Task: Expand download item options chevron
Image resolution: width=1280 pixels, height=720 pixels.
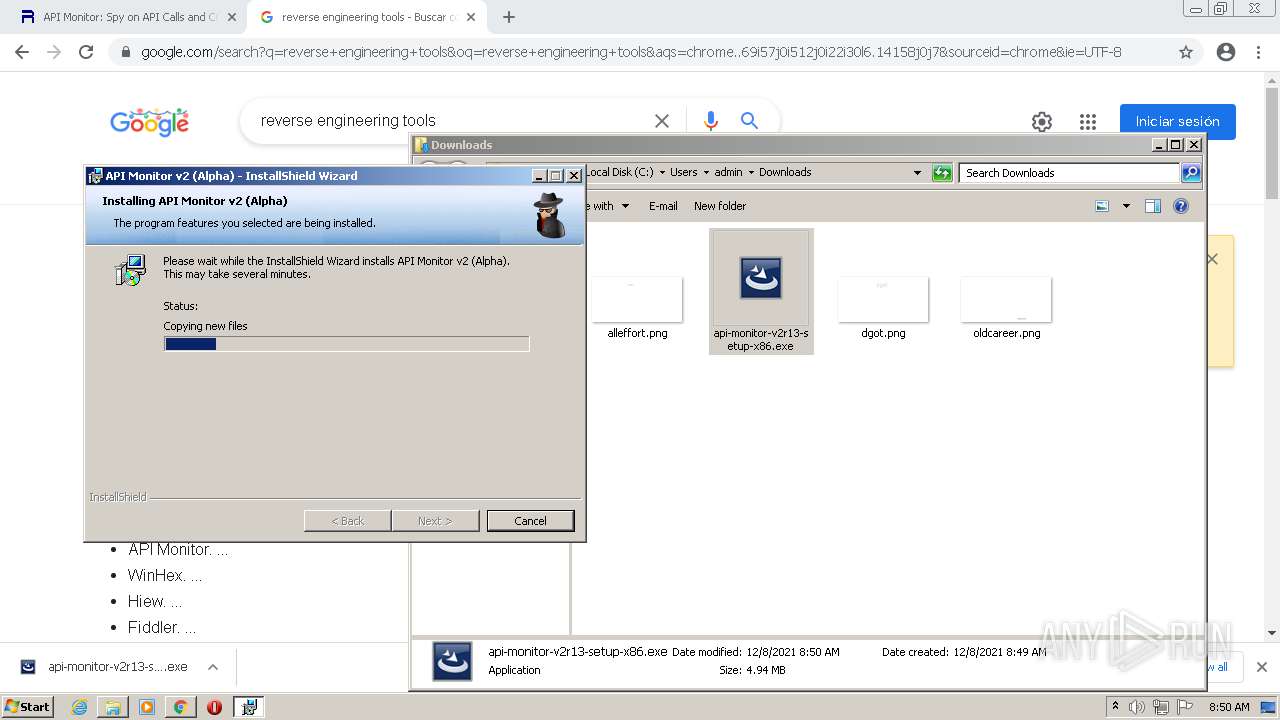Action: coord(213,667)
